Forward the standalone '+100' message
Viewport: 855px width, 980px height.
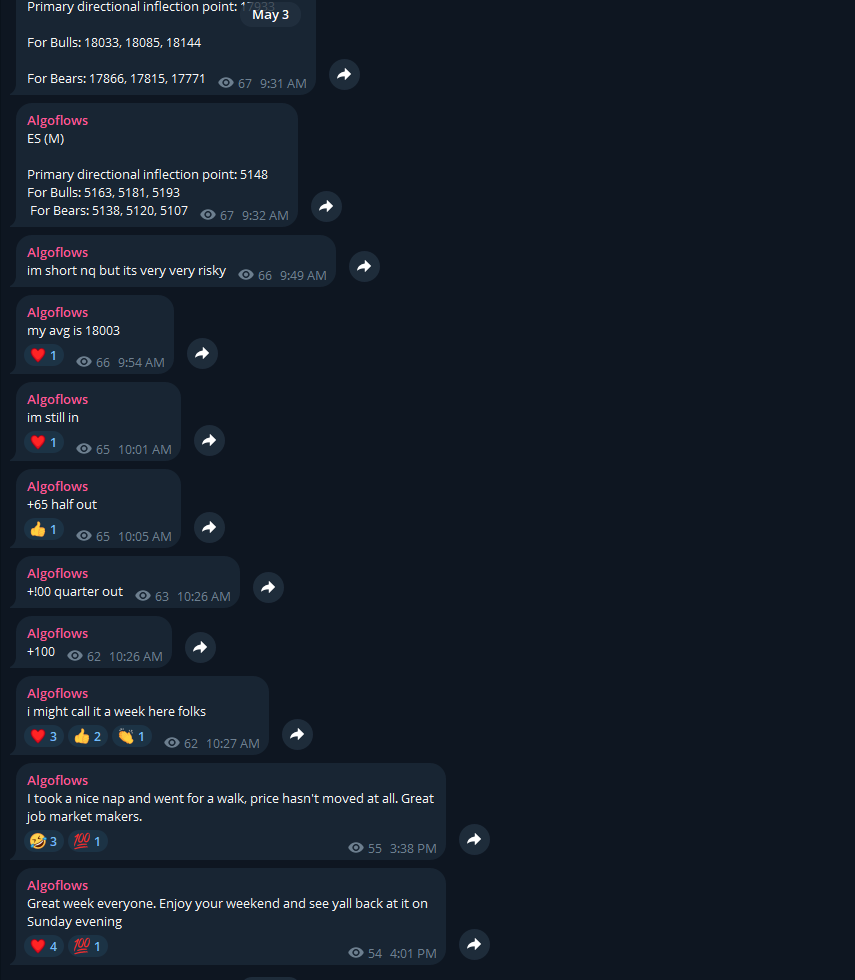(201, 648)
